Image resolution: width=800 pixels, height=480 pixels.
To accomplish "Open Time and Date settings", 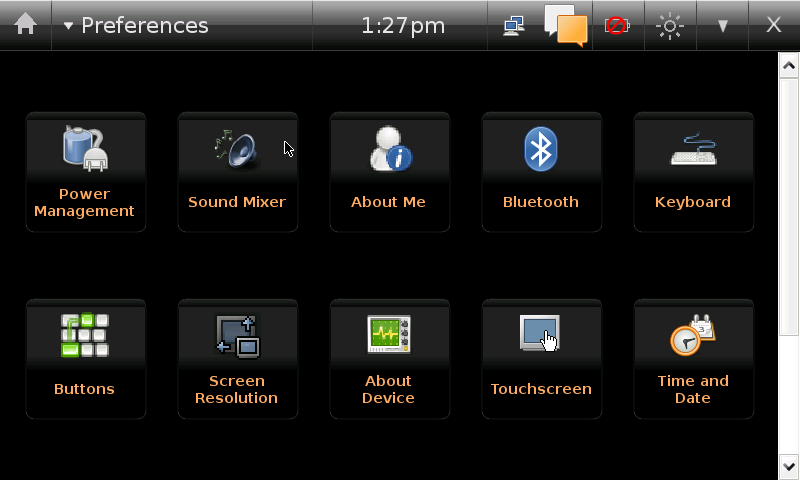I will [694, 359].
